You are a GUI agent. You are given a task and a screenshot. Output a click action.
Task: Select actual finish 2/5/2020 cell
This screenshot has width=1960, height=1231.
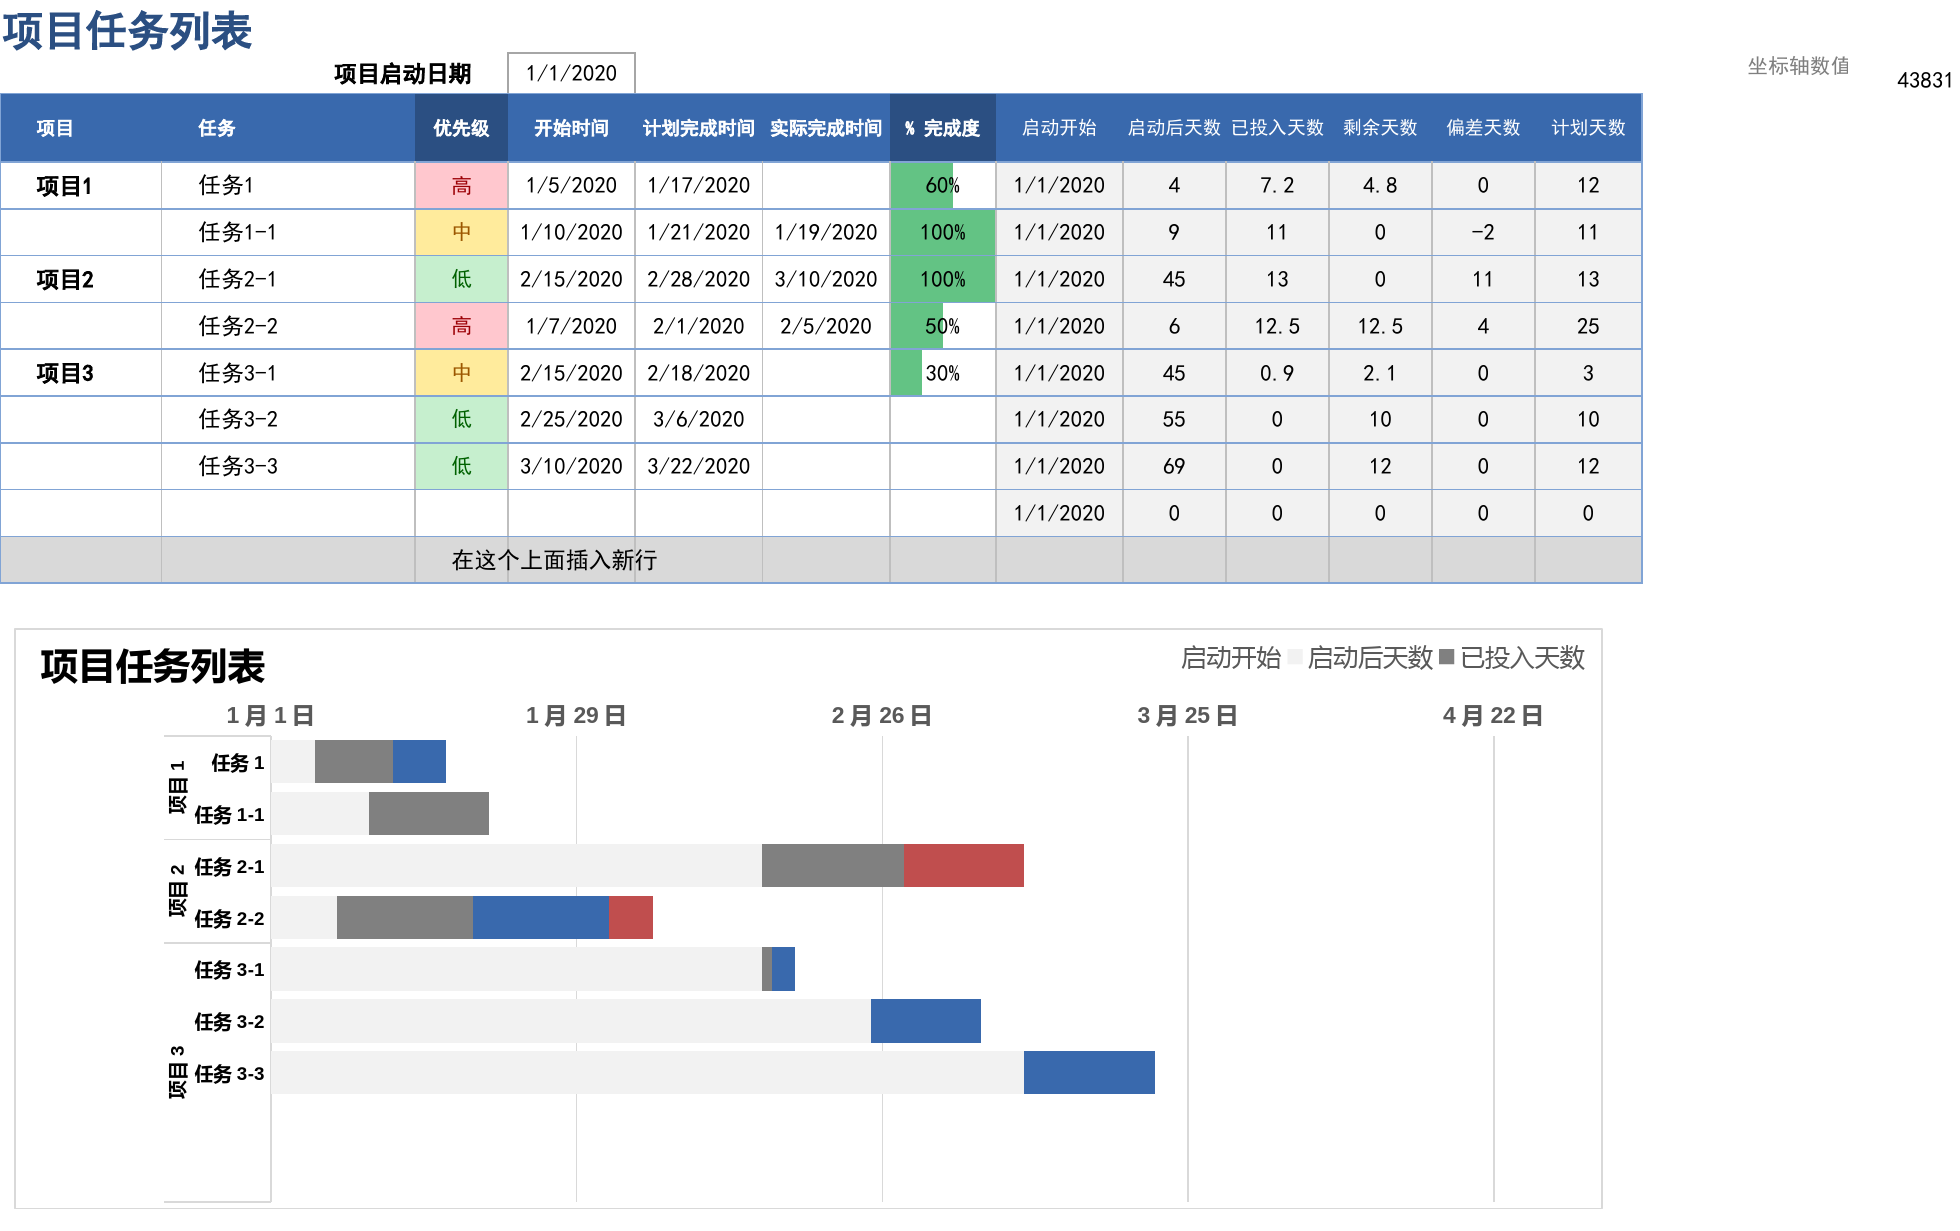coord(826,326)
